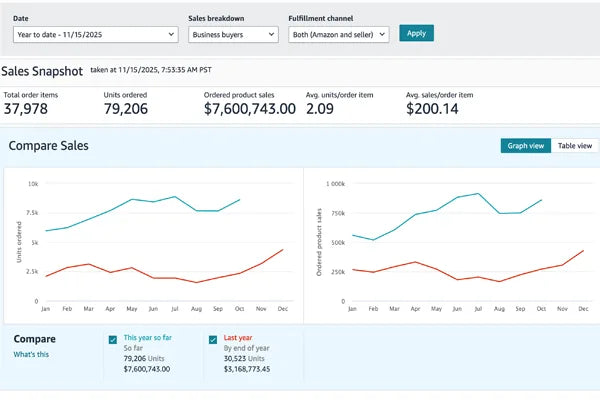Open the What's this link
This screenshot has height=400, width=600.
[x=31, y=354]
